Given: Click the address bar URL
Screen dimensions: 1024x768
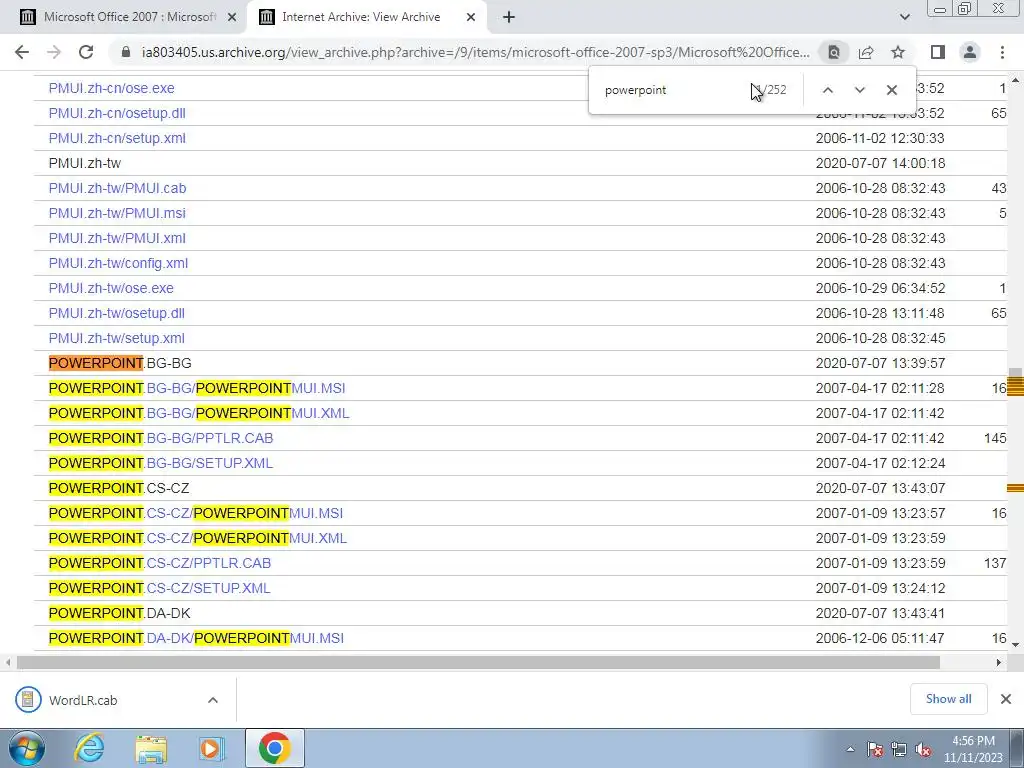Looking at the screenshot, I should (475, 52).
